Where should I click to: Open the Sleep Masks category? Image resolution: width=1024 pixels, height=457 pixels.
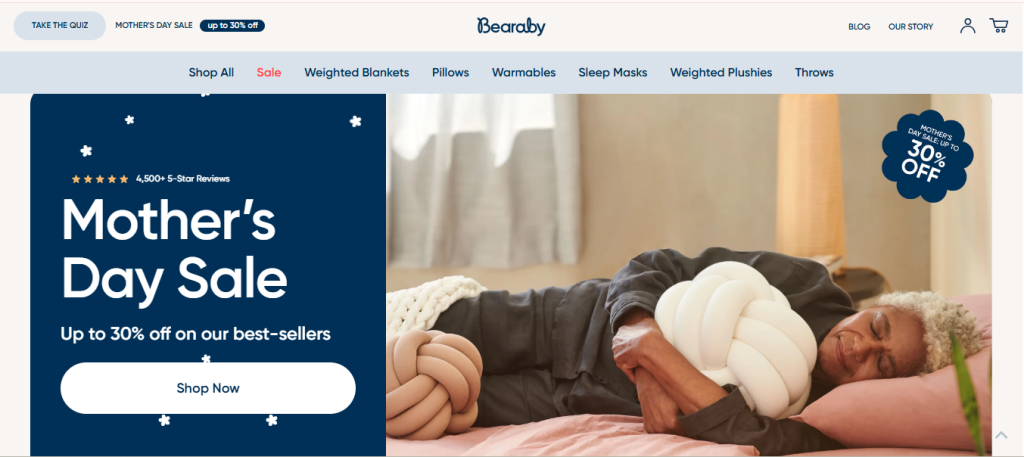613,72
